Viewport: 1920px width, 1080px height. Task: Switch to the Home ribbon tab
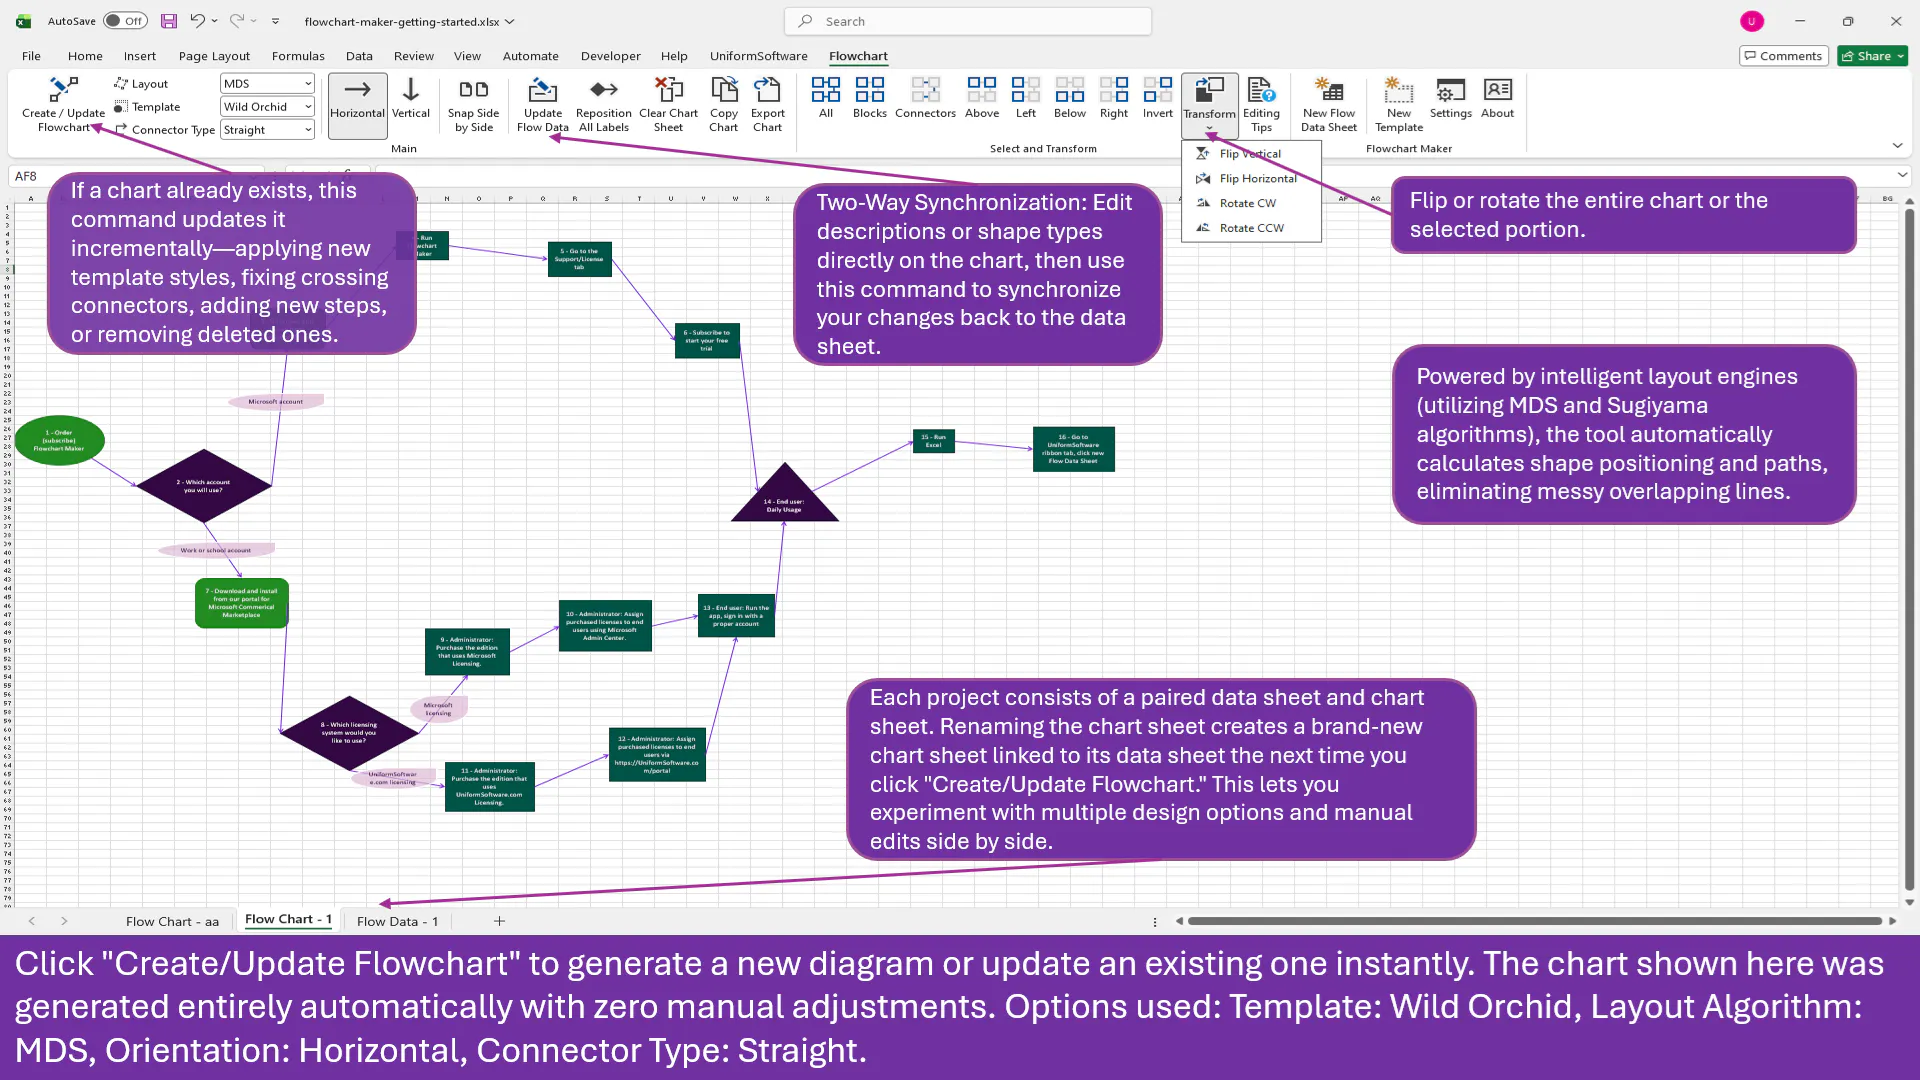tap(85, 56)
